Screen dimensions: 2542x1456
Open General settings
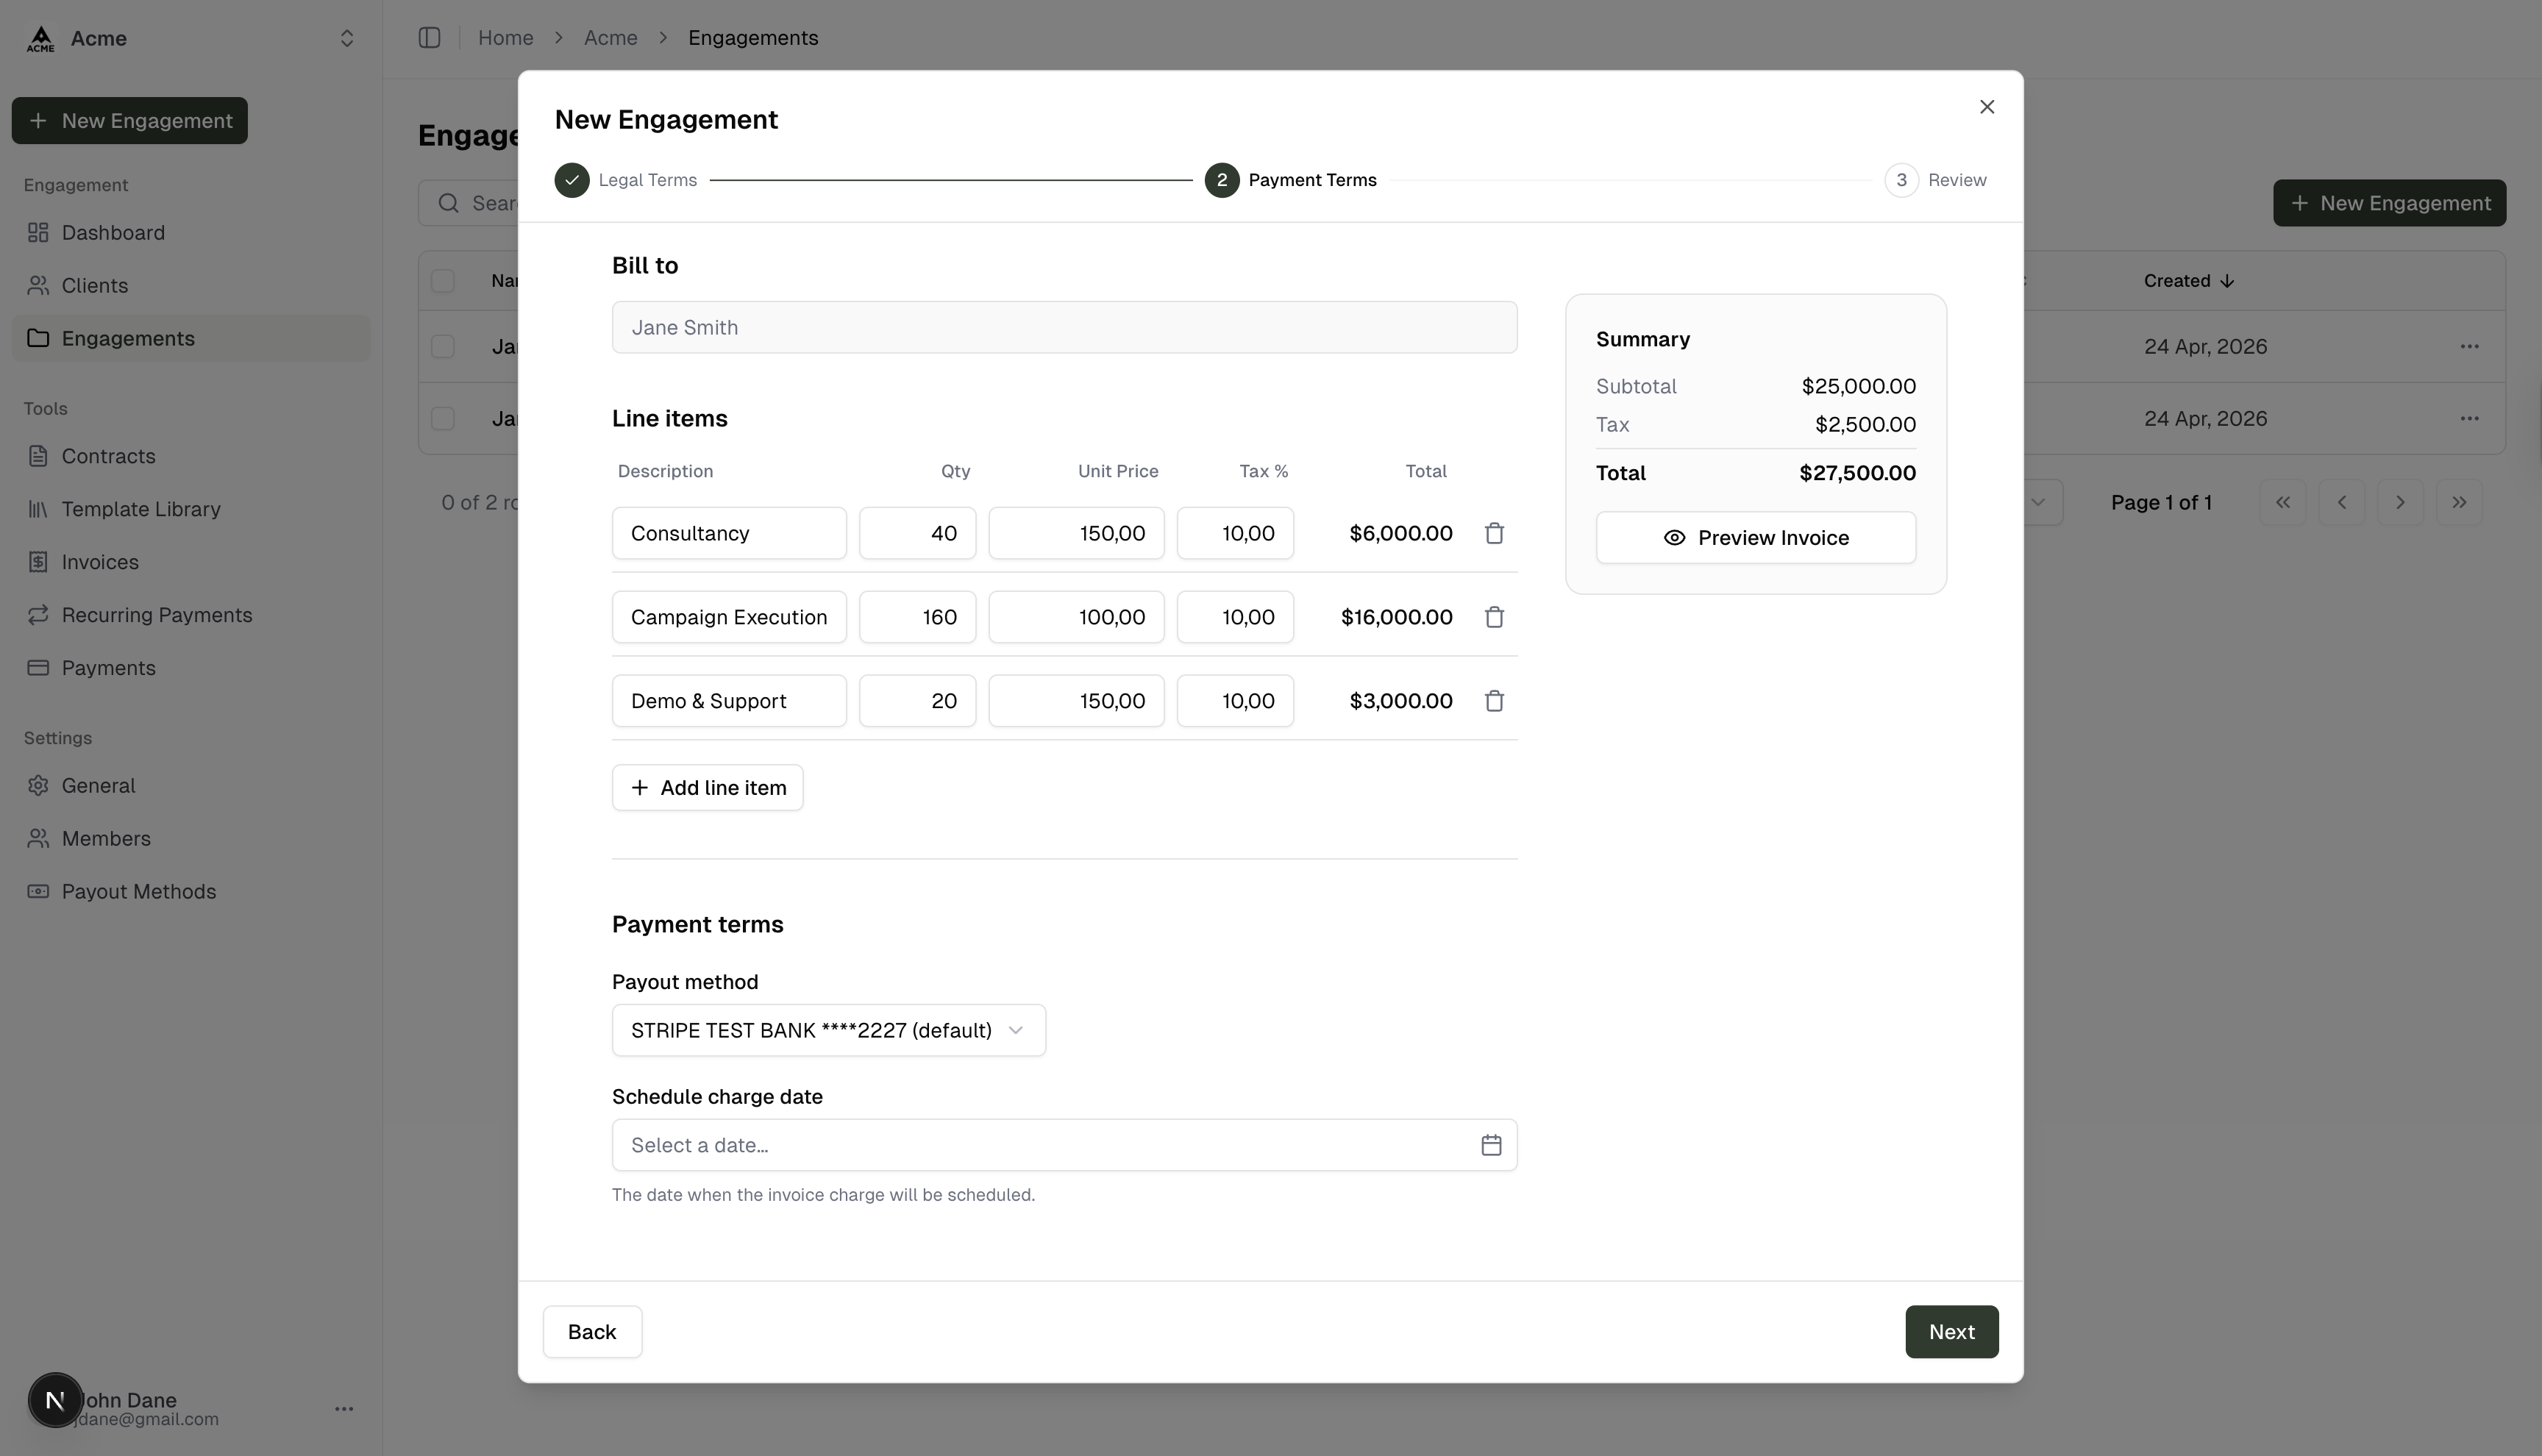191,785
